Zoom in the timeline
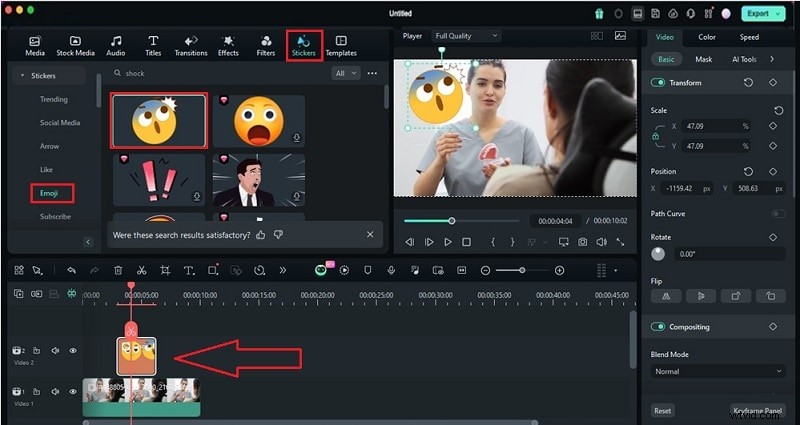This screenshot has width=800, height=425. pos(560,271)
